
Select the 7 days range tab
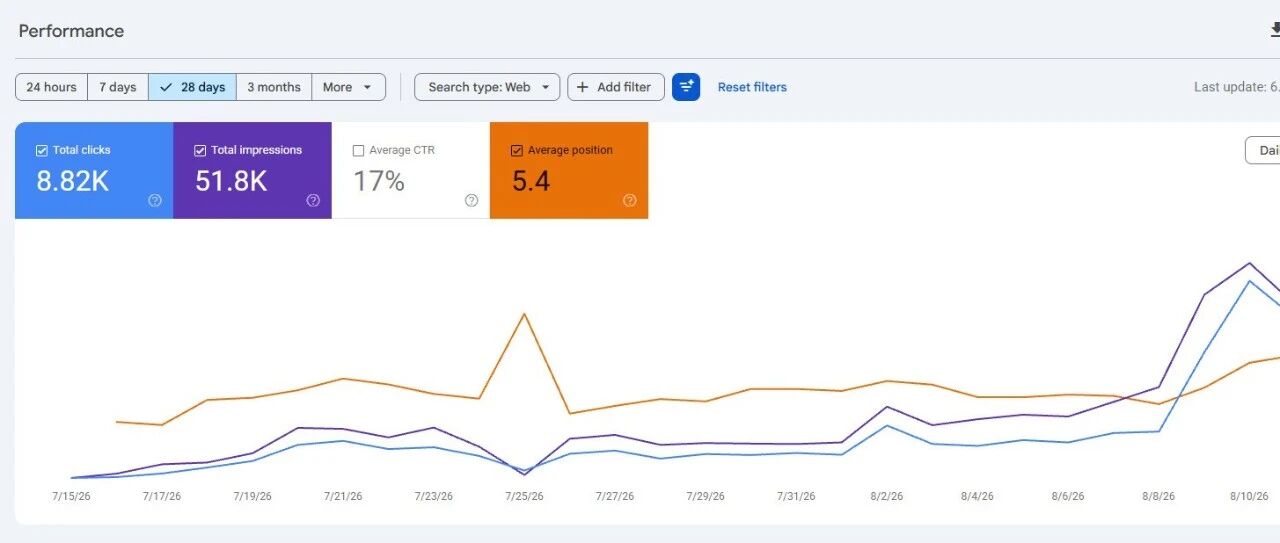(x=118, y=87)
